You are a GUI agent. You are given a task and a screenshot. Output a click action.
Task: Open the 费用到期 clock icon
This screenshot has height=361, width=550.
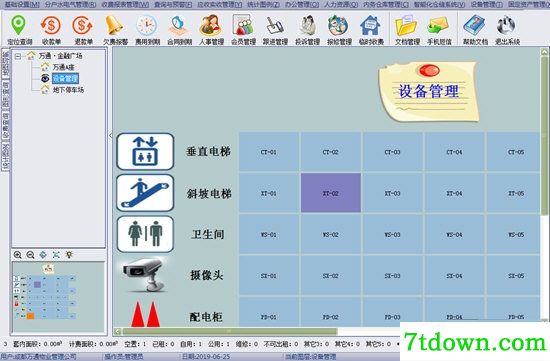(x=147, y=29)
